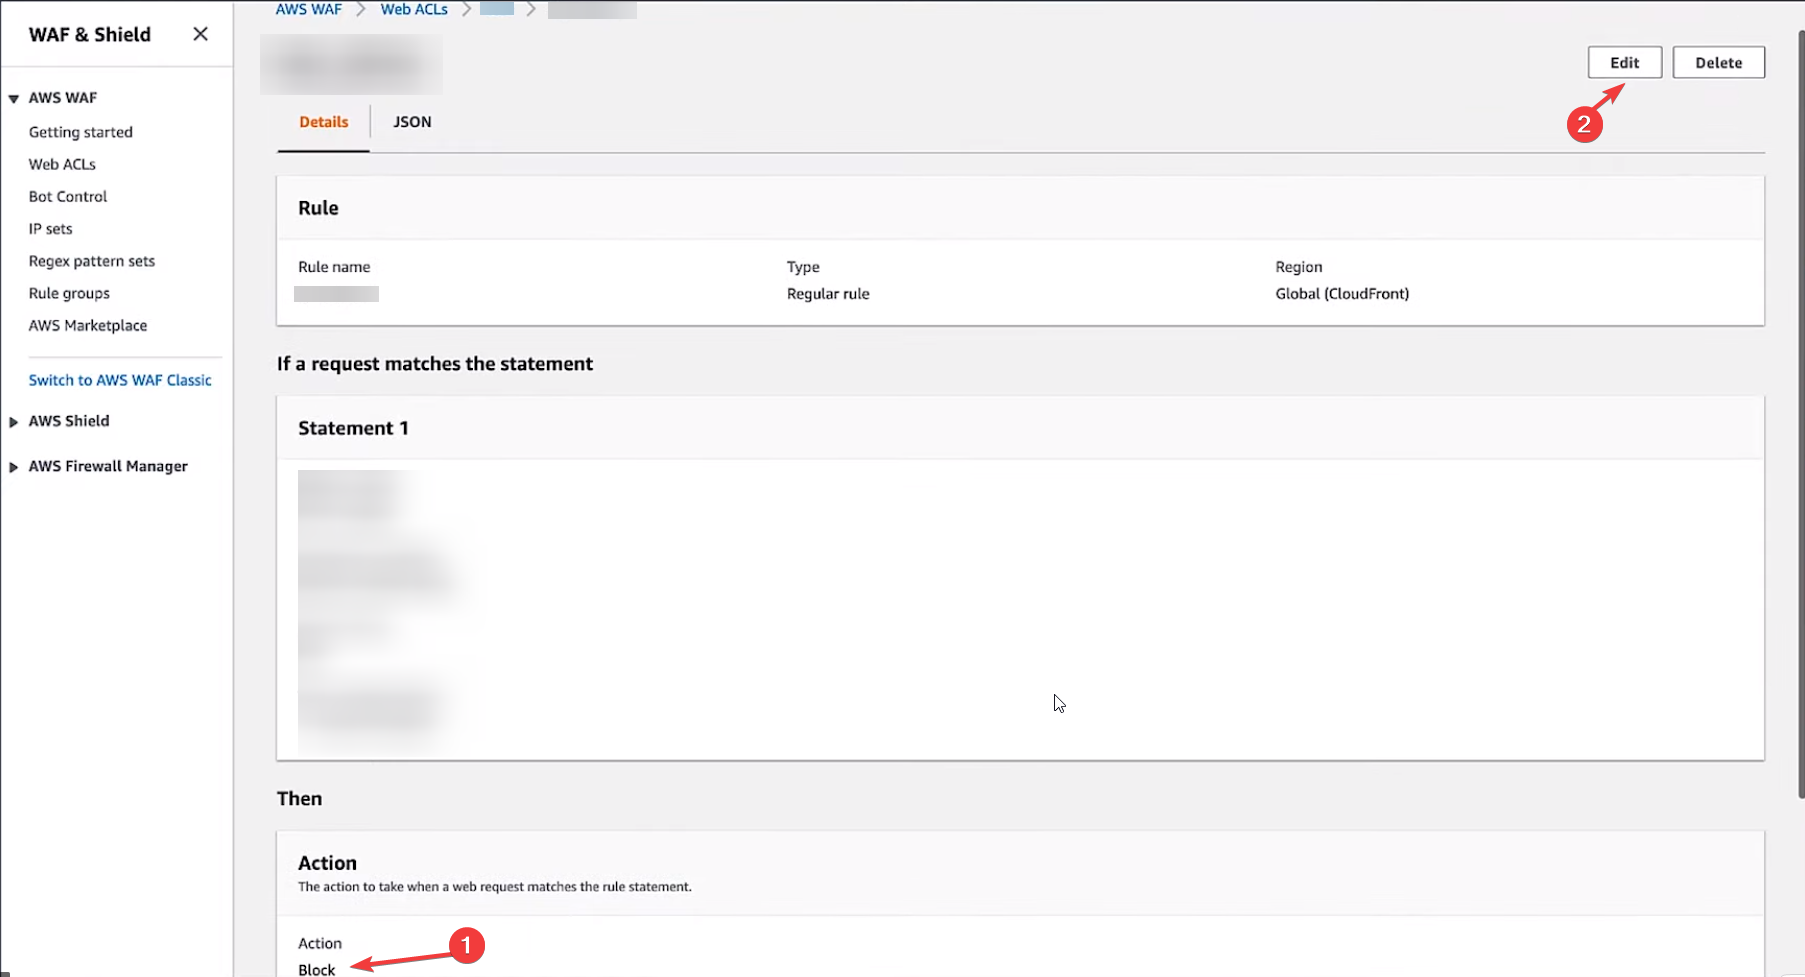Open Bot Control page
Screen dimensions: 1805x977
tap(68, 197)
